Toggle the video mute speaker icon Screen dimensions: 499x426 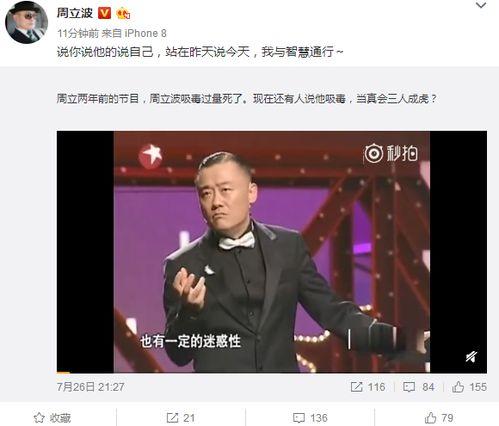tap(471, 357)
